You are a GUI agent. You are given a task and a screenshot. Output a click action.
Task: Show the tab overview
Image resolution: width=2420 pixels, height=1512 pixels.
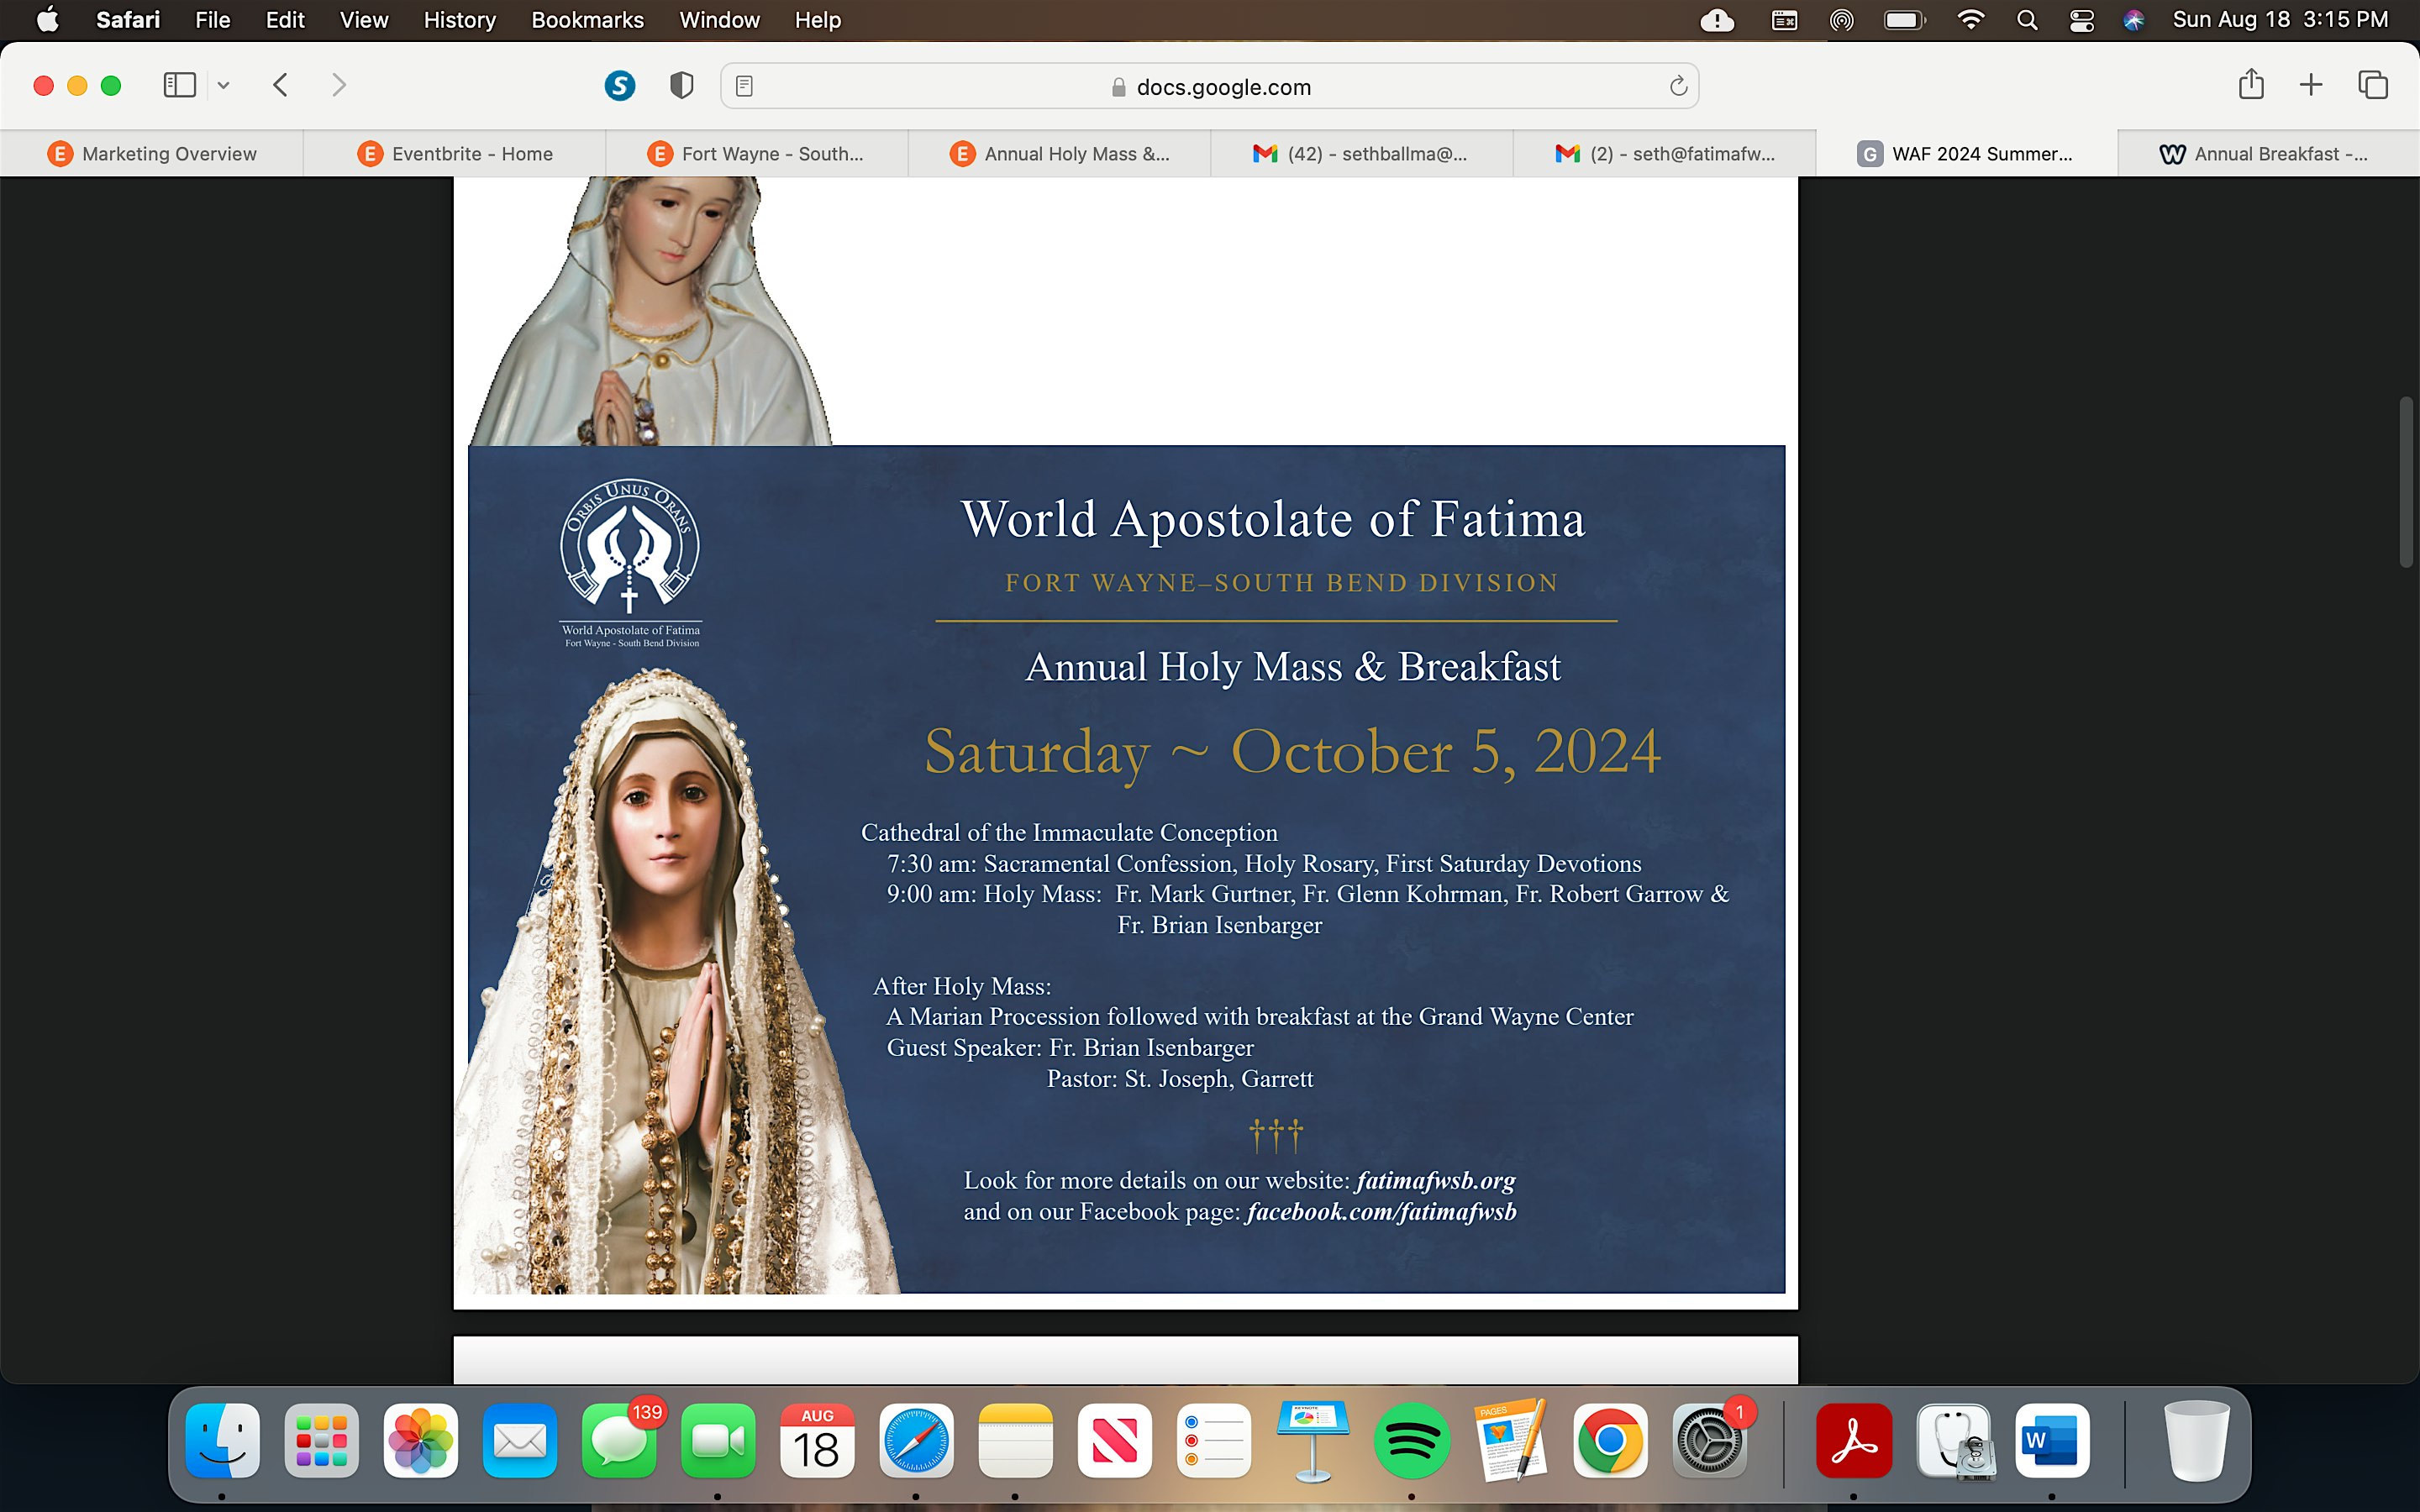pyautogui.click(x=2373, y=85)
